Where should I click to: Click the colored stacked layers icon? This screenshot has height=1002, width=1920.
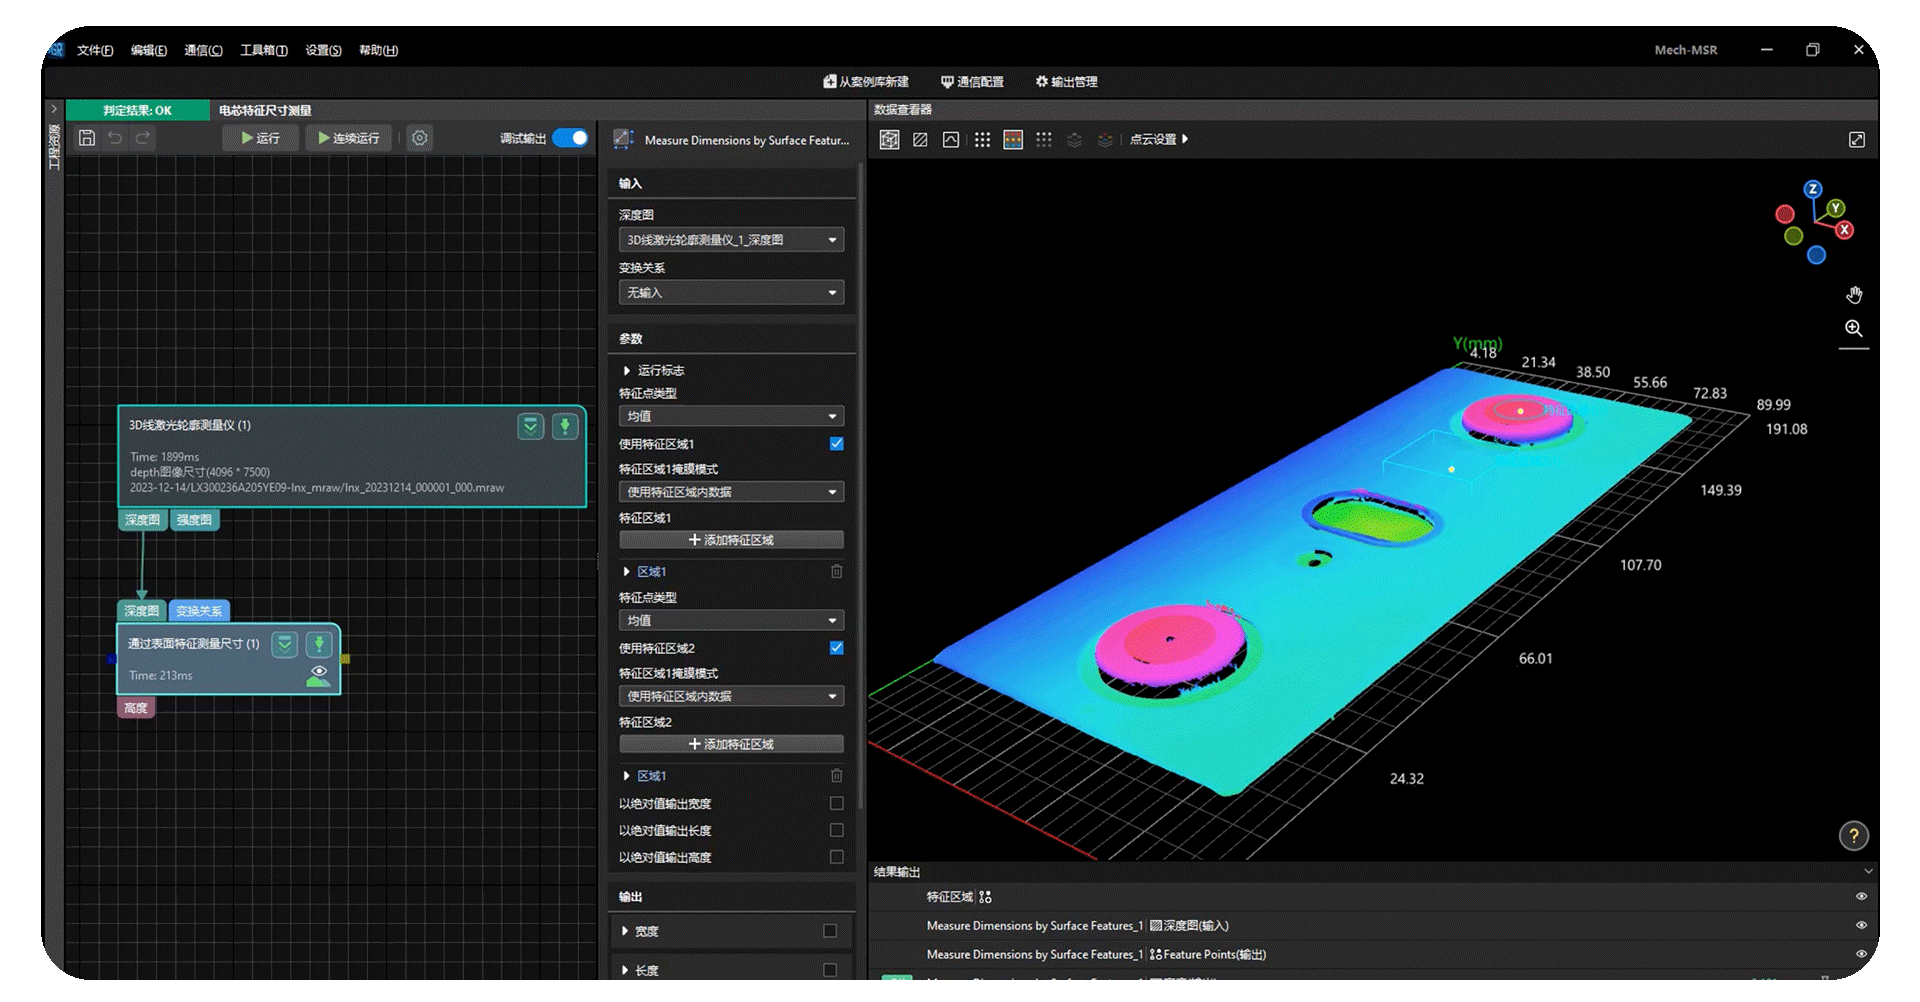[x=1105, y=140]
